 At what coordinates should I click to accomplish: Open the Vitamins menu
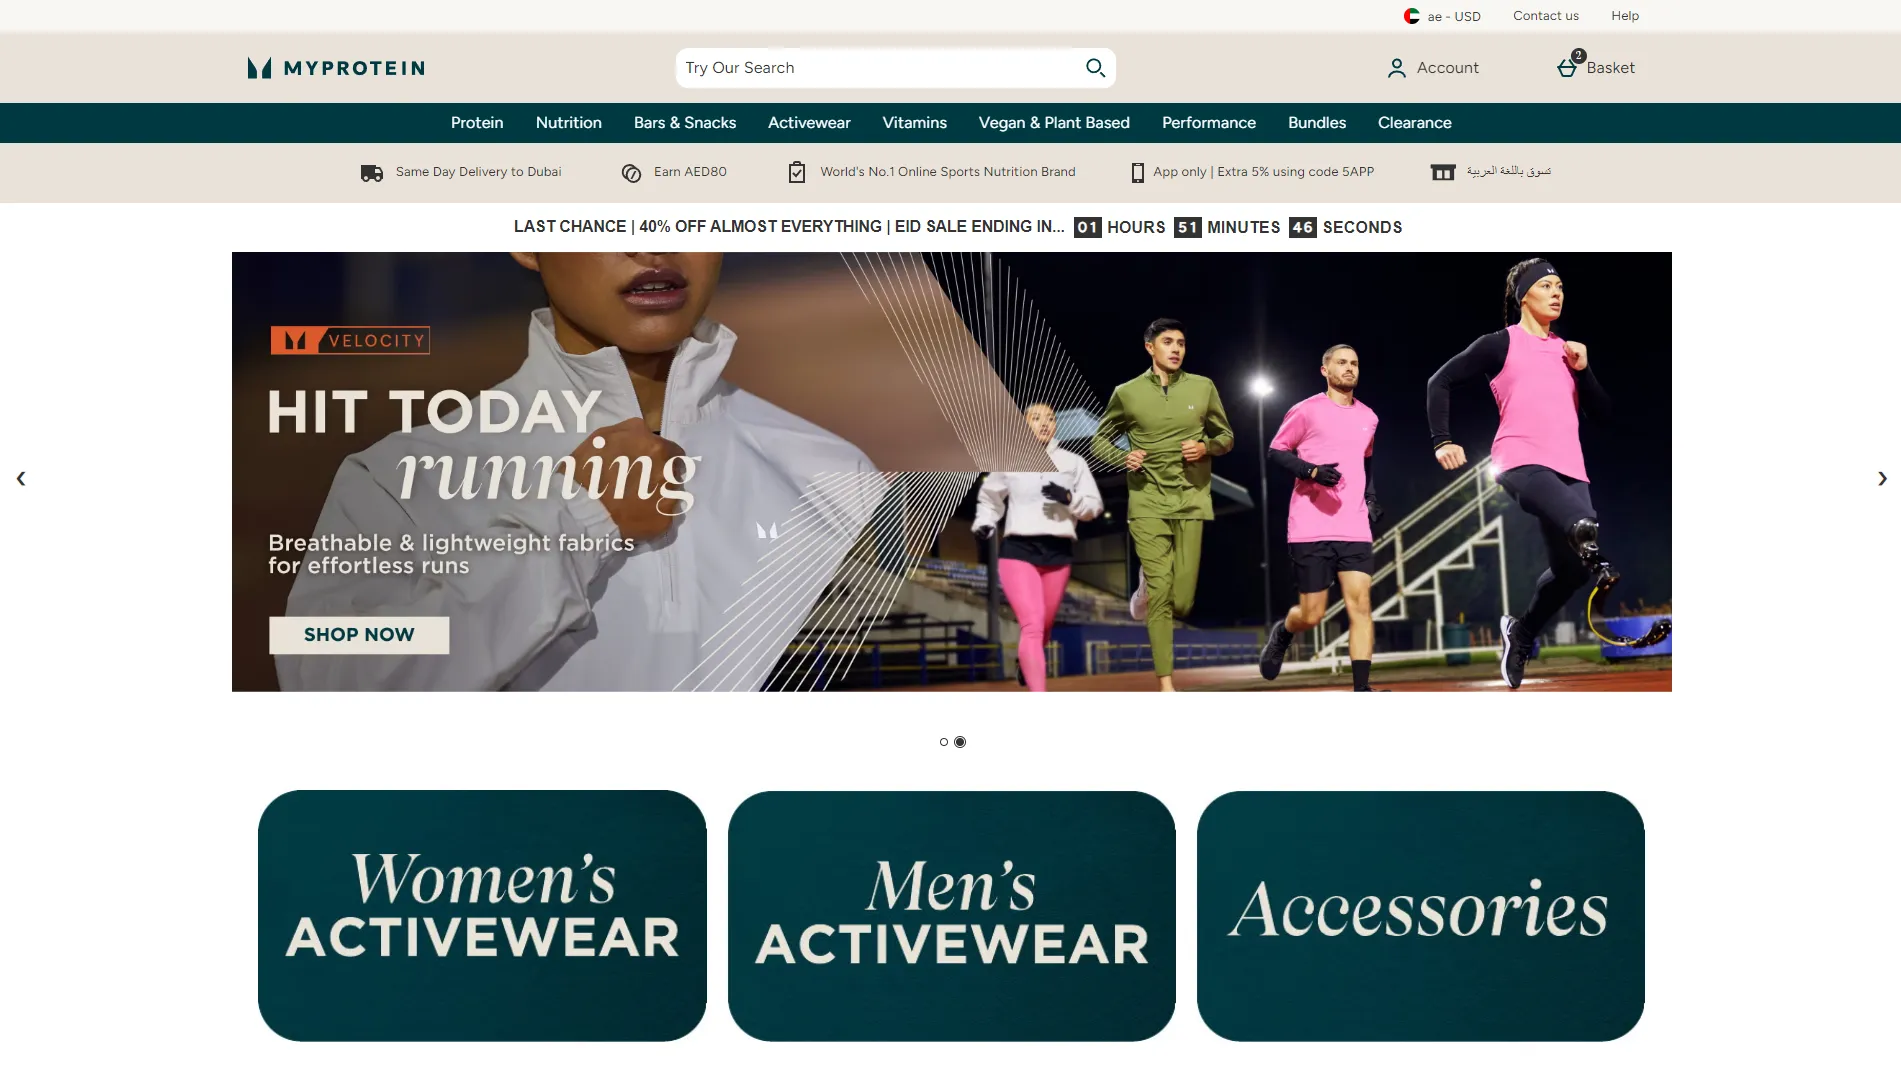tap(915, 123)
